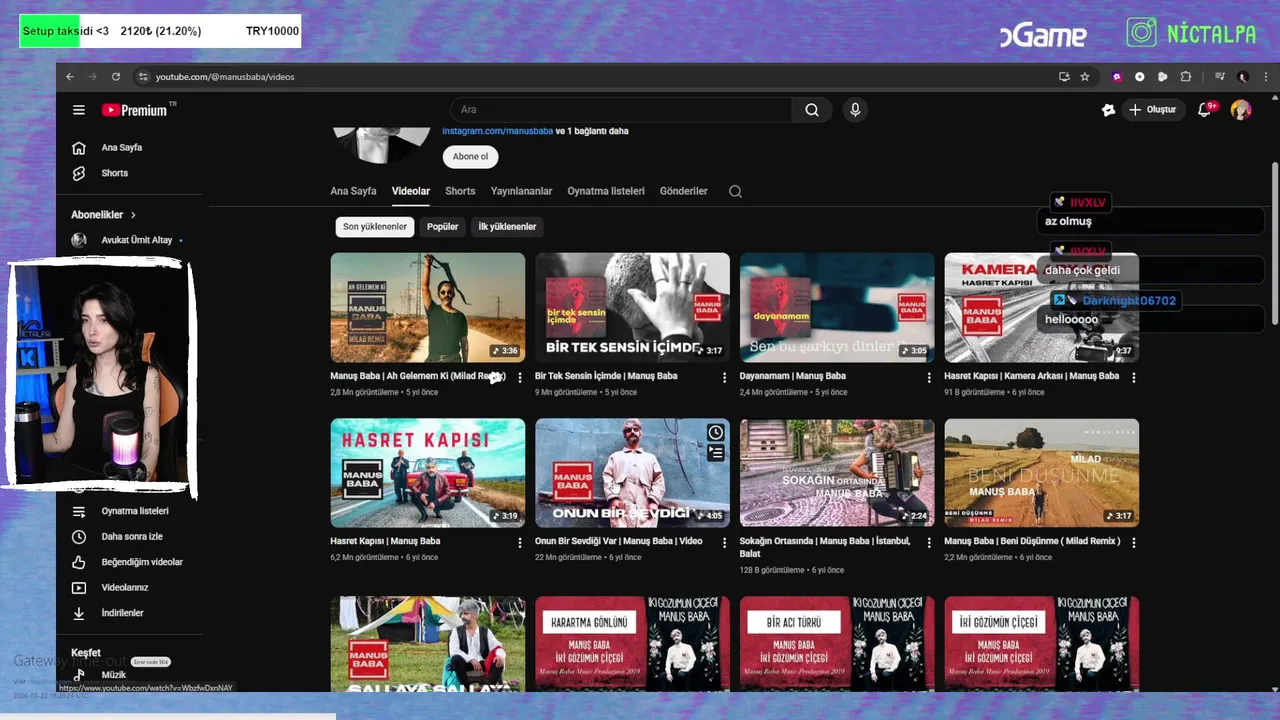Click the browser address bar URL

click(225, 77)
